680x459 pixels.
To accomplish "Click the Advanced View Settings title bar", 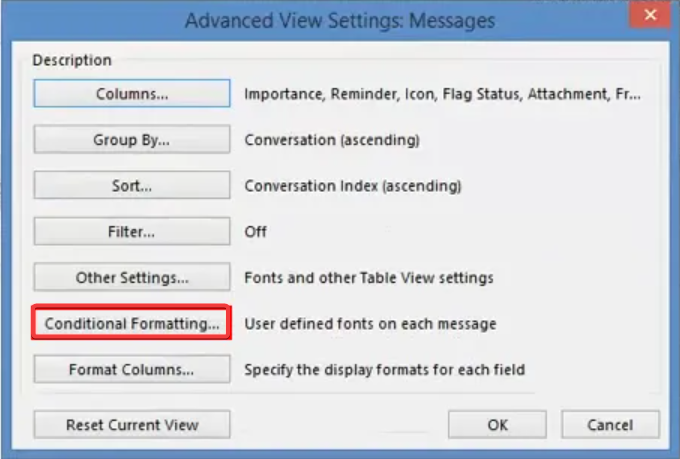I will [340, 20].
